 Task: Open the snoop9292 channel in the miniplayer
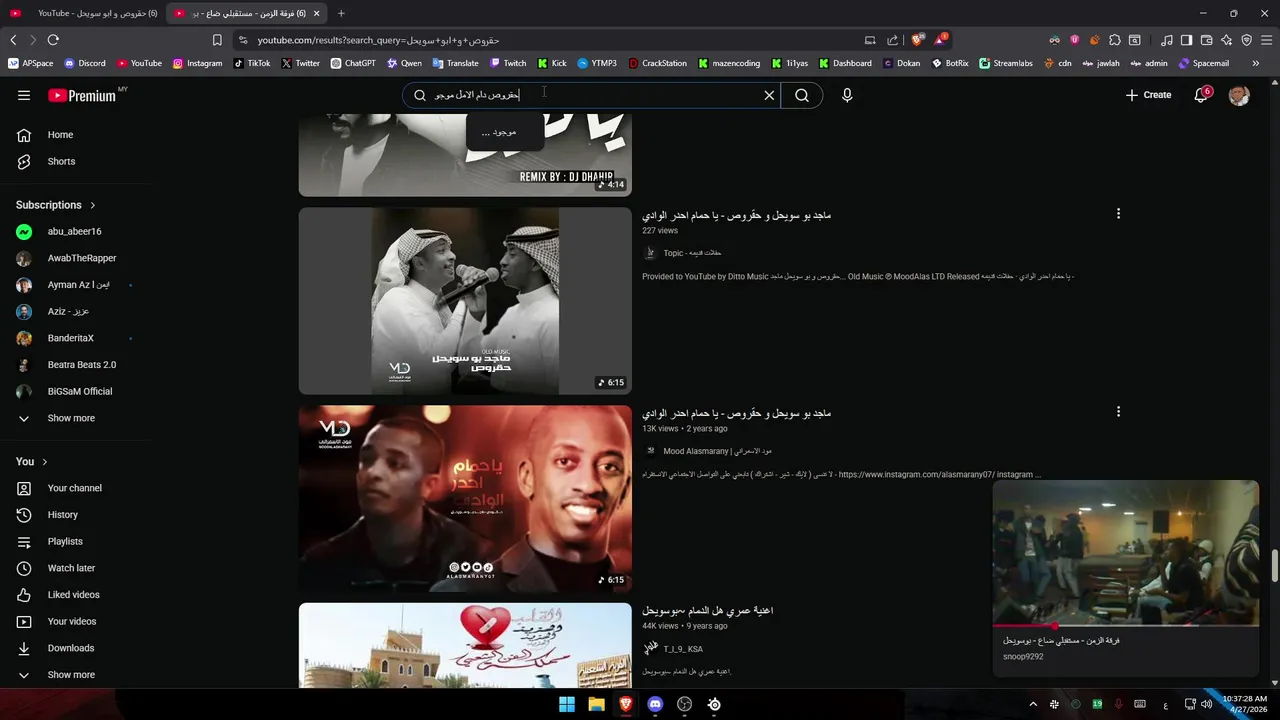click(1023, 657)
